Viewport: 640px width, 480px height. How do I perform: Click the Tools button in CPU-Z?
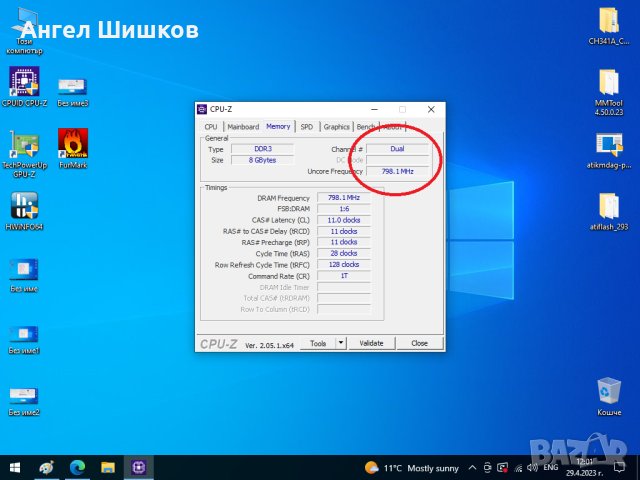(x=318, y=343)
